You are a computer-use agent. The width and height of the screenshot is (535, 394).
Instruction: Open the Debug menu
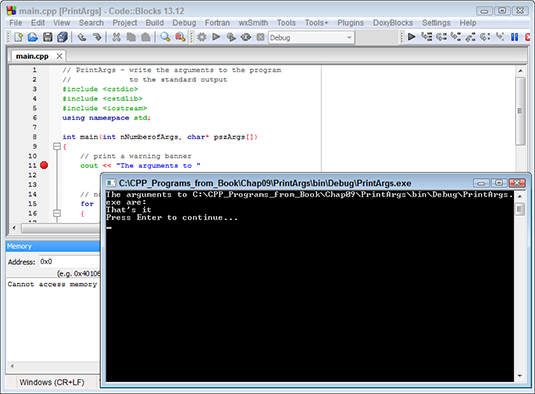pyautogui.click(x=184, y=23)
